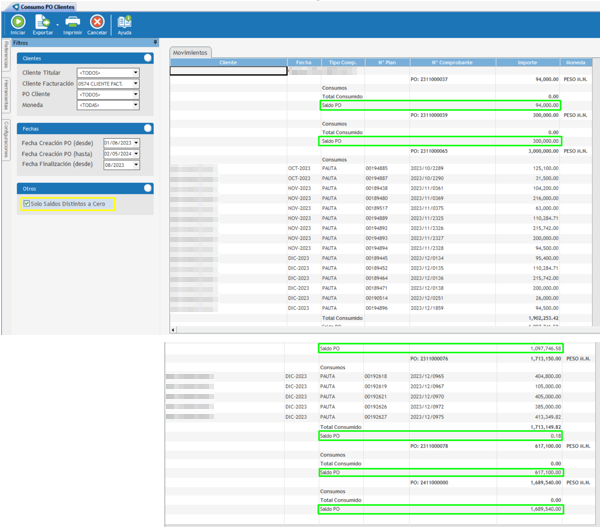Click the Cancelar red icon
Image resolution: width=602 pixels, height=527 pixels.
click(x=97, y=23)
